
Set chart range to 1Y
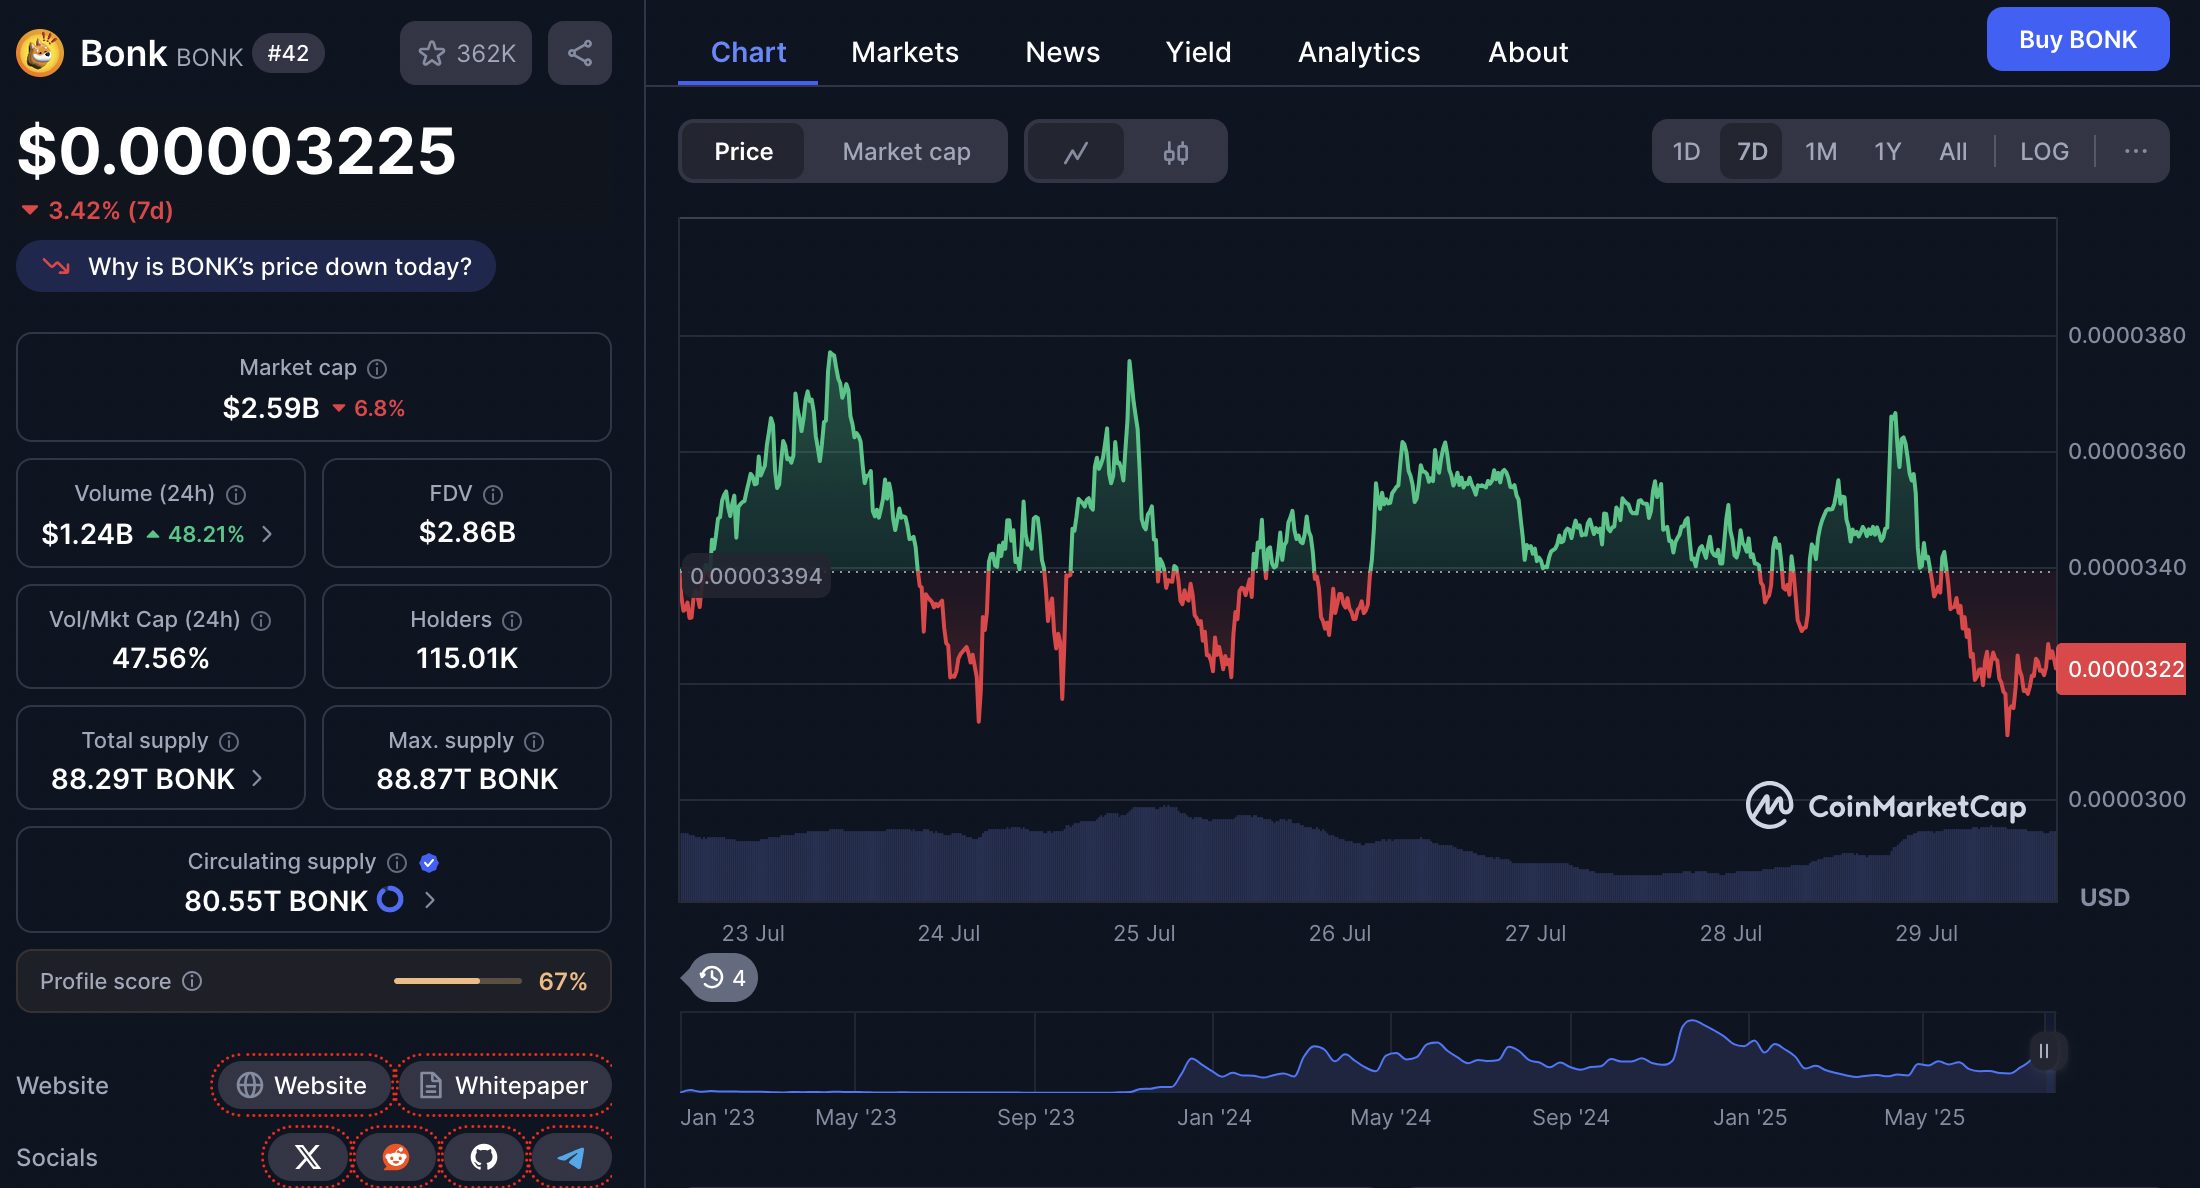pos(1887,152)
